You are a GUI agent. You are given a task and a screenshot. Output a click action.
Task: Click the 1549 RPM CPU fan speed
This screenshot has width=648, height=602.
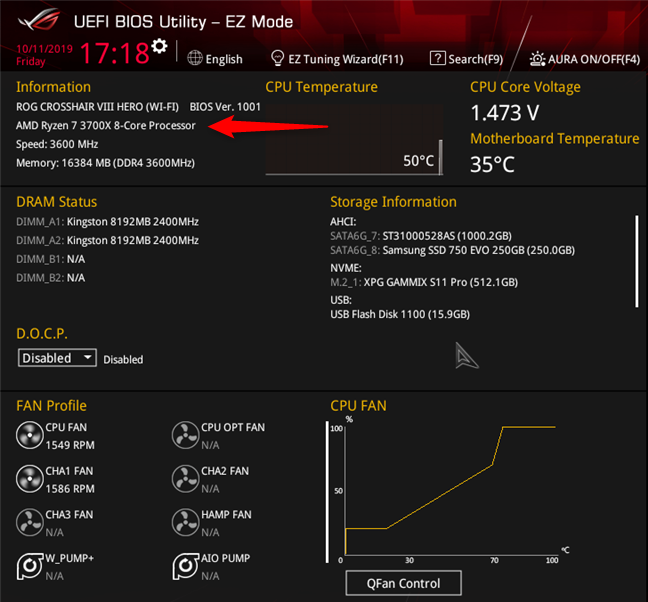coord(70,445)
